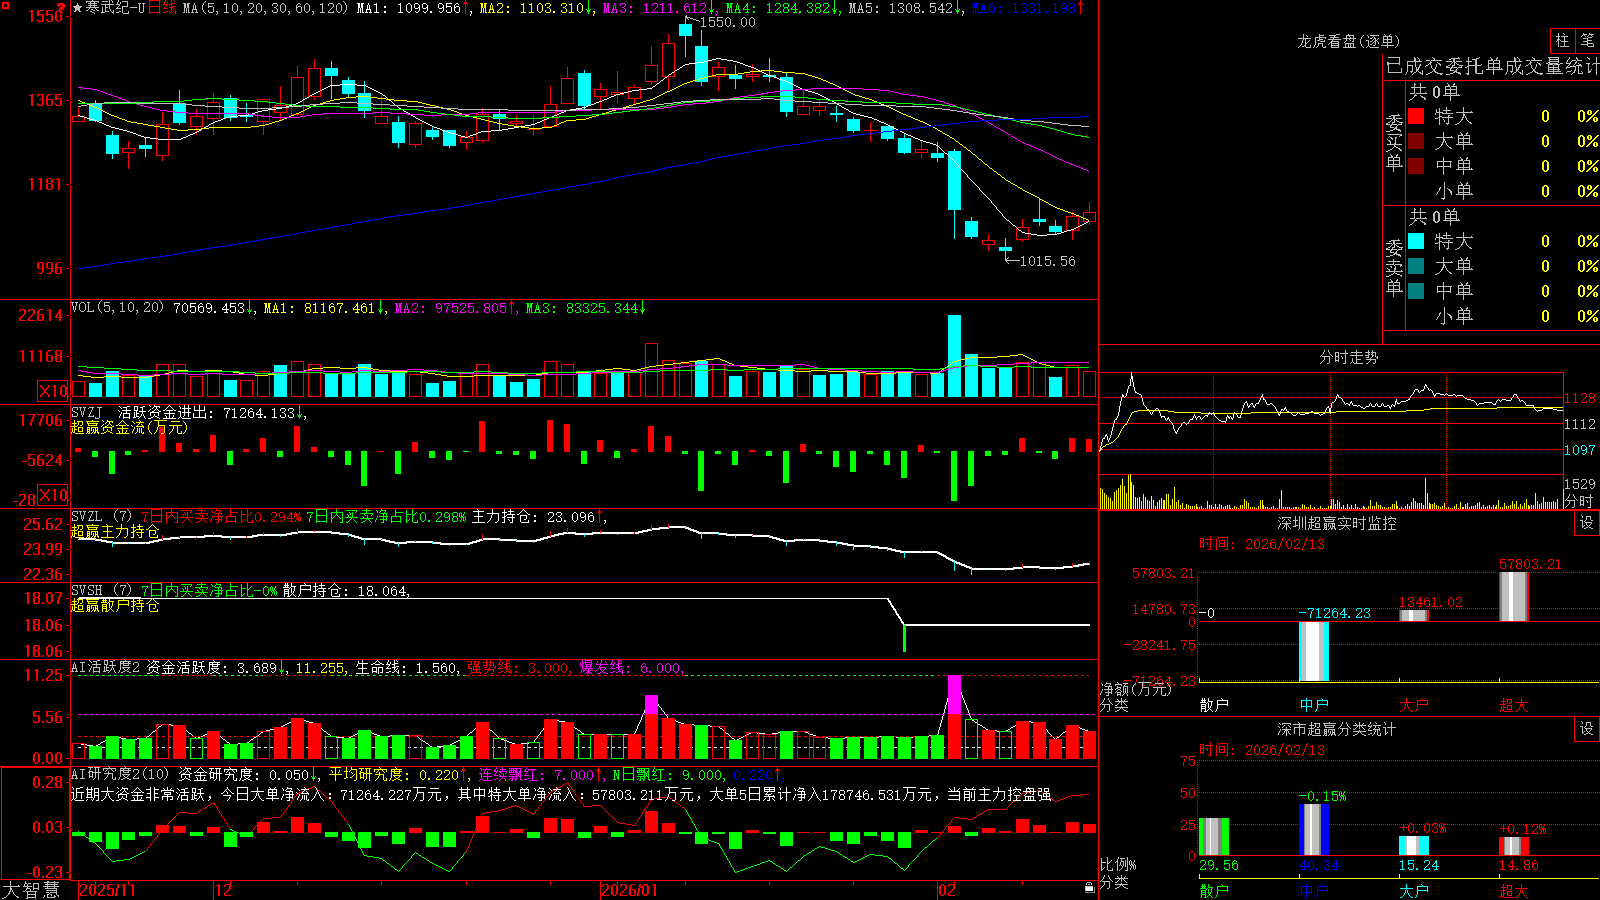Open settings 设 for 深市超赢分类统计
The width and height of the screenshot is (1600, 900).
[1587, 729]
